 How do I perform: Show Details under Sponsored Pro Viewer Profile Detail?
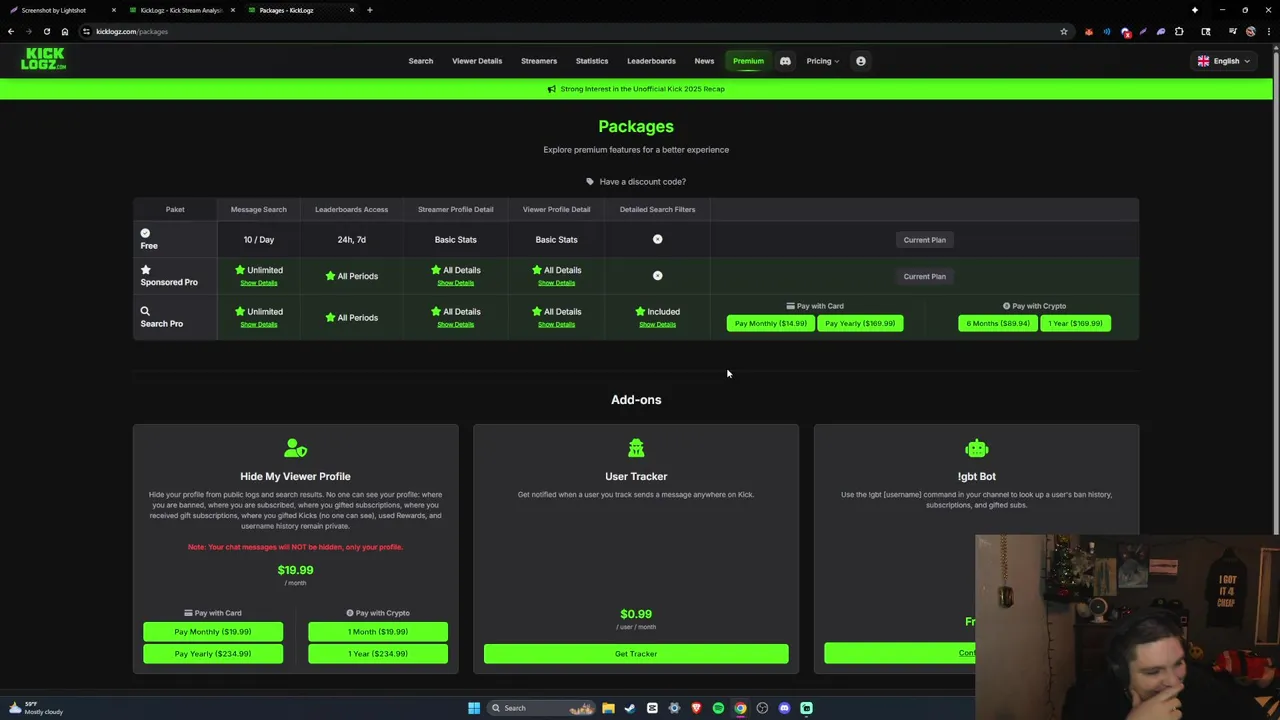[556, 283]
